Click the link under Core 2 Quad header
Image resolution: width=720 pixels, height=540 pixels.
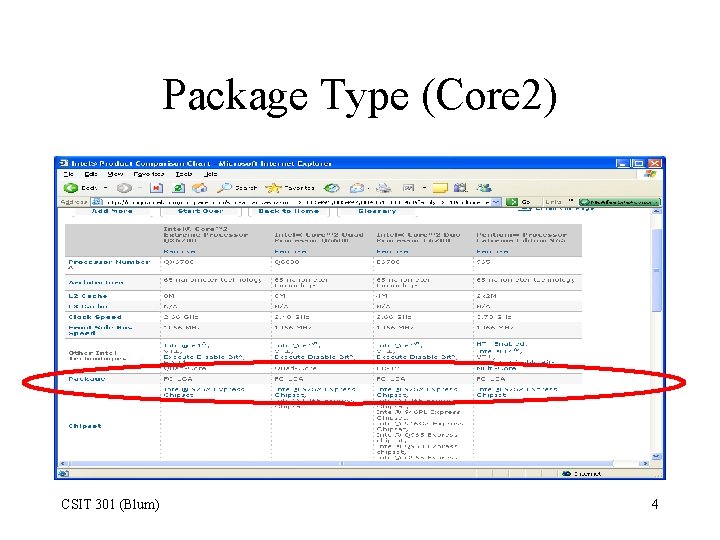(x=290, y=252)
